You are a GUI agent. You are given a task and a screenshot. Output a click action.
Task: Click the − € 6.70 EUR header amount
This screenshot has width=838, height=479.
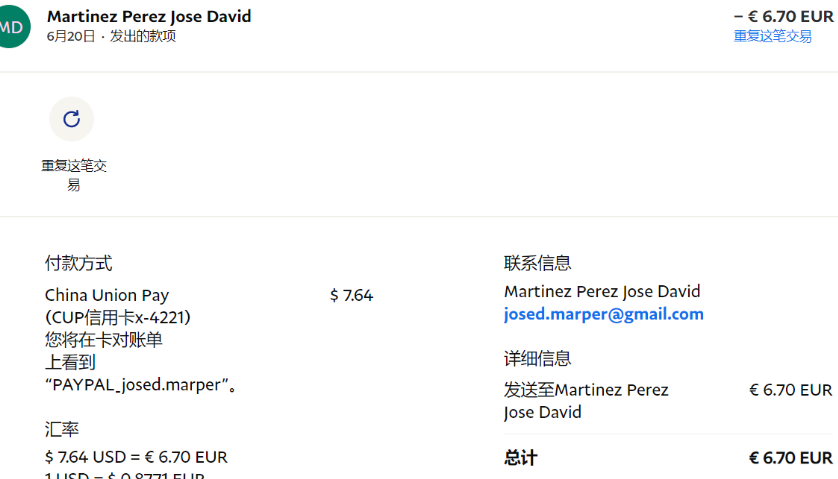[x=783, y=16]
